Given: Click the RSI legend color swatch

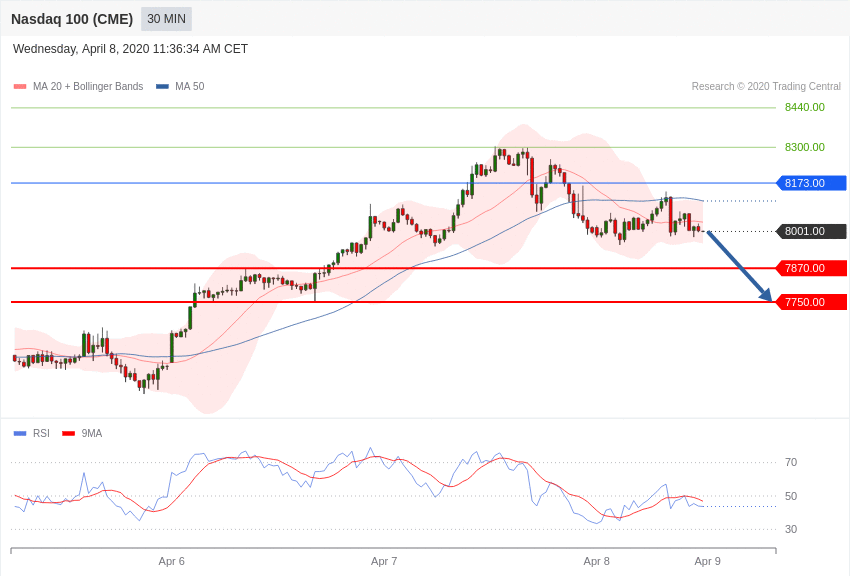Looking at the screenshot, I should (x=20, y=433).
